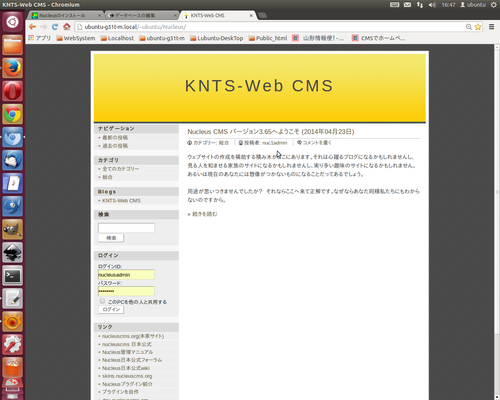The height and width of the screenshot is (400, 500).
Task: Click the ログイン login button
Action: click(111, 309)
